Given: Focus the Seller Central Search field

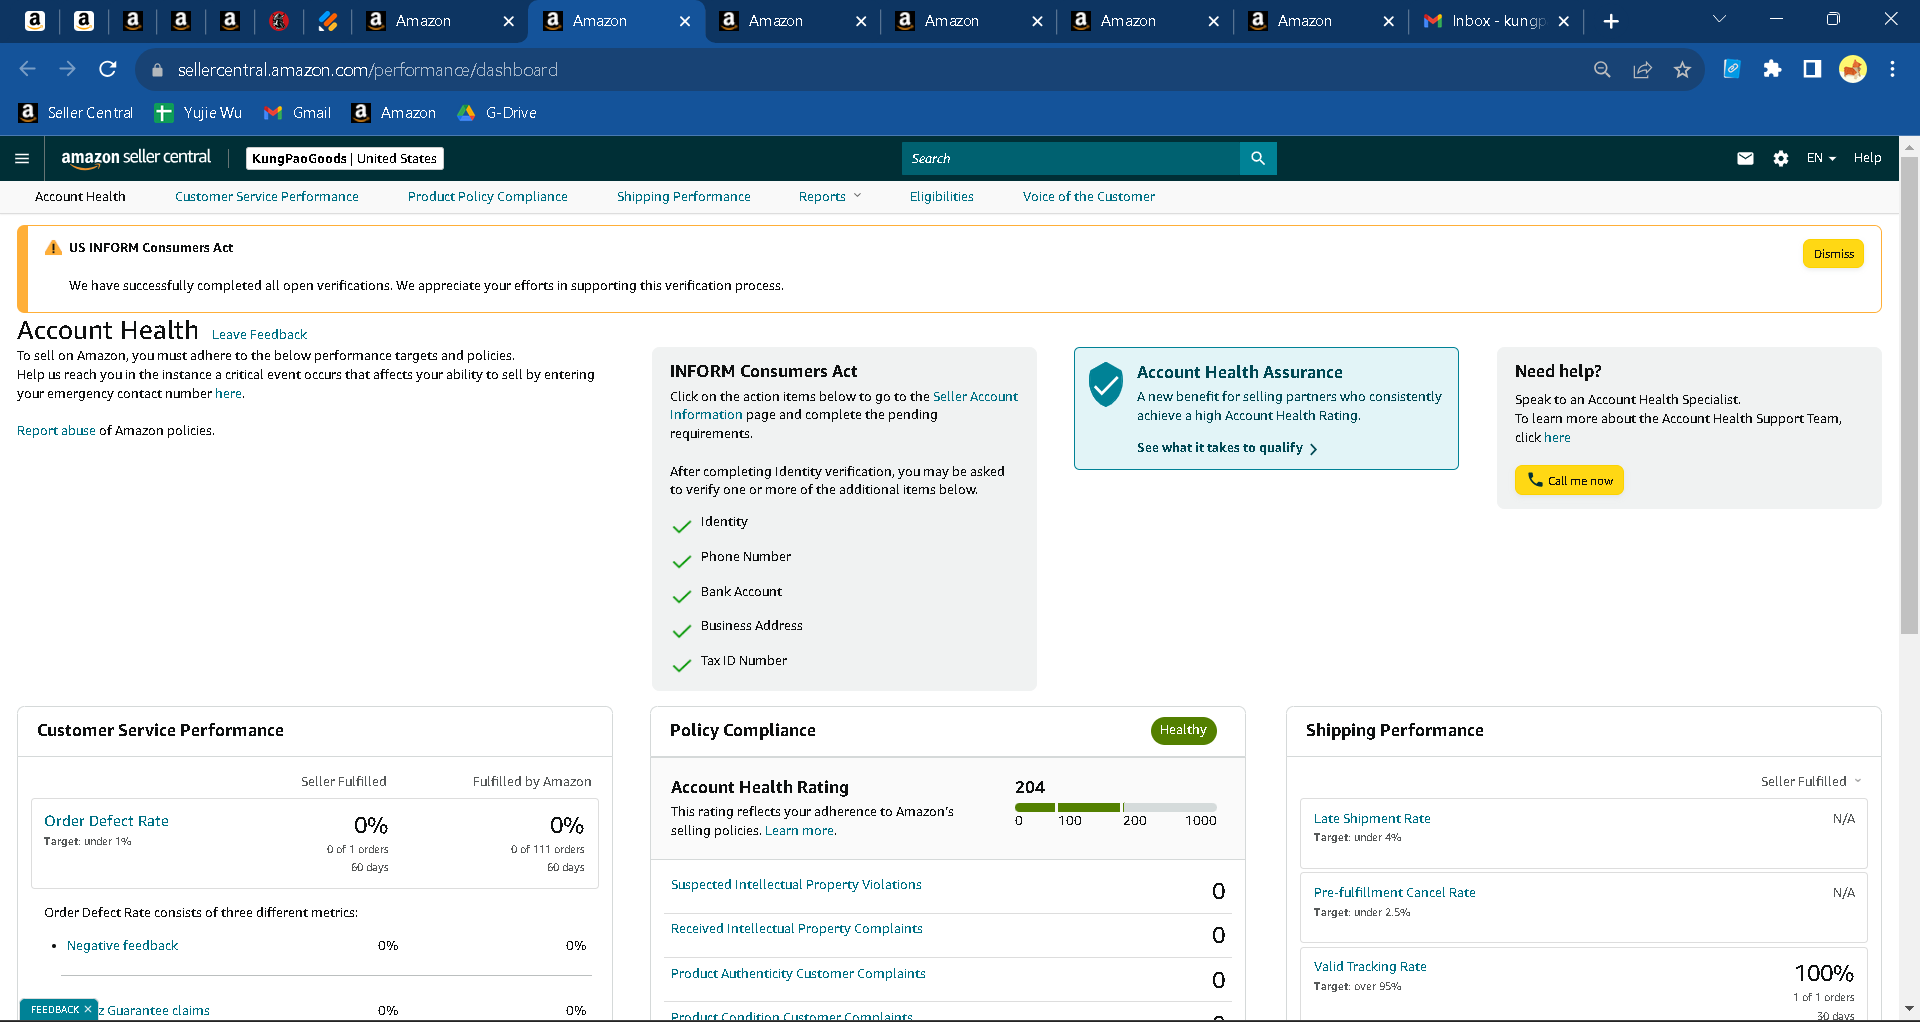Looking at the screenshot, I should 1071,158.
